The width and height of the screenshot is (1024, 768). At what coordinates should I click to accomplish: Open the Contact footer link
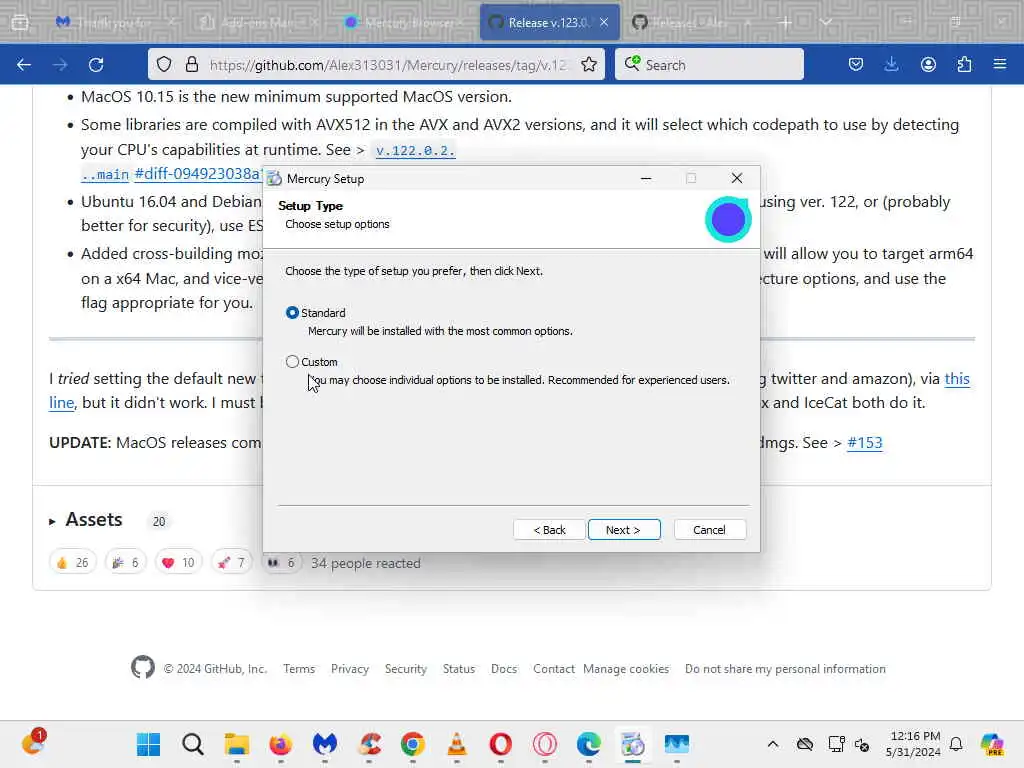[x=554, y=669]
